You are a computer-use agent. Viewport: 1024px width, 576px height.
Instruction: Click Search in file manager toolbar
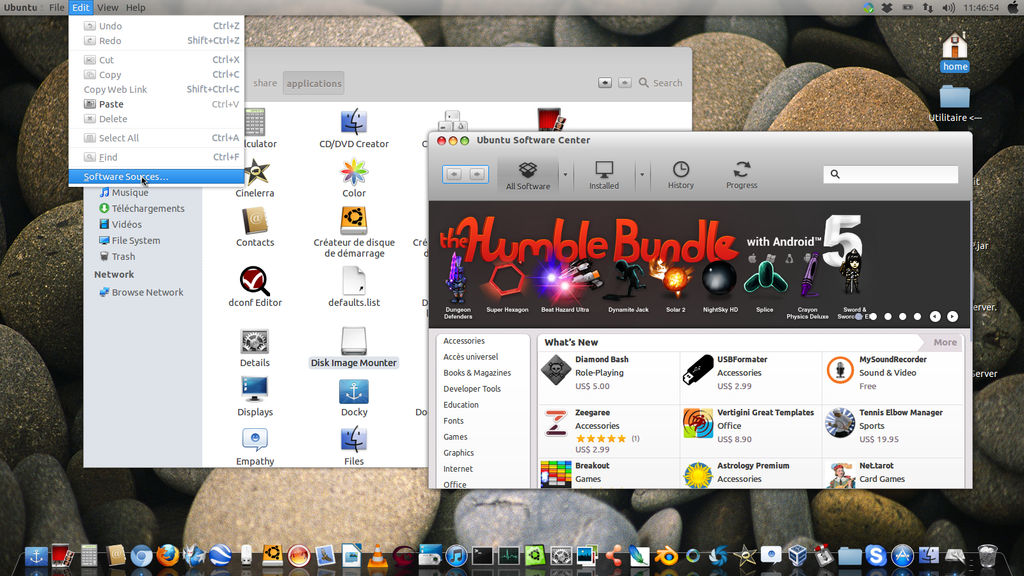point(660,83)
